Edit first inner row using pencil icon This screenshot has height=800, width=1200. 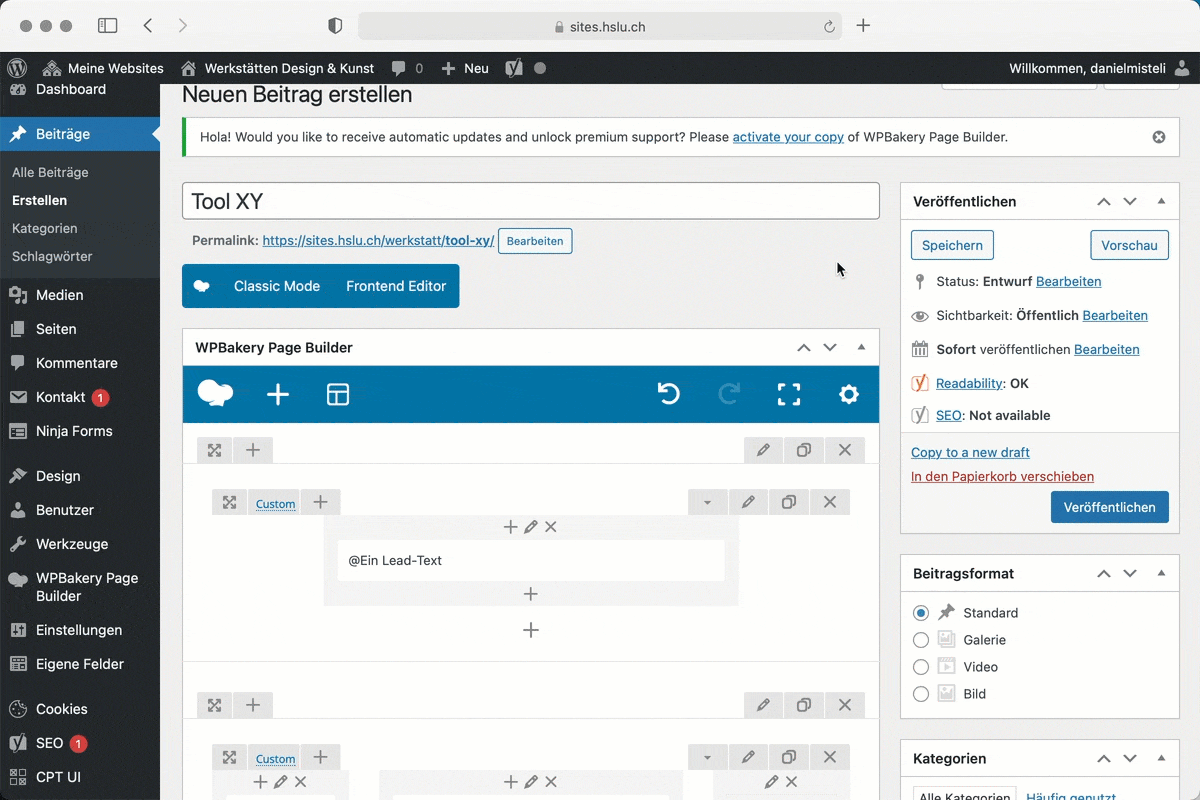[748, 502]
